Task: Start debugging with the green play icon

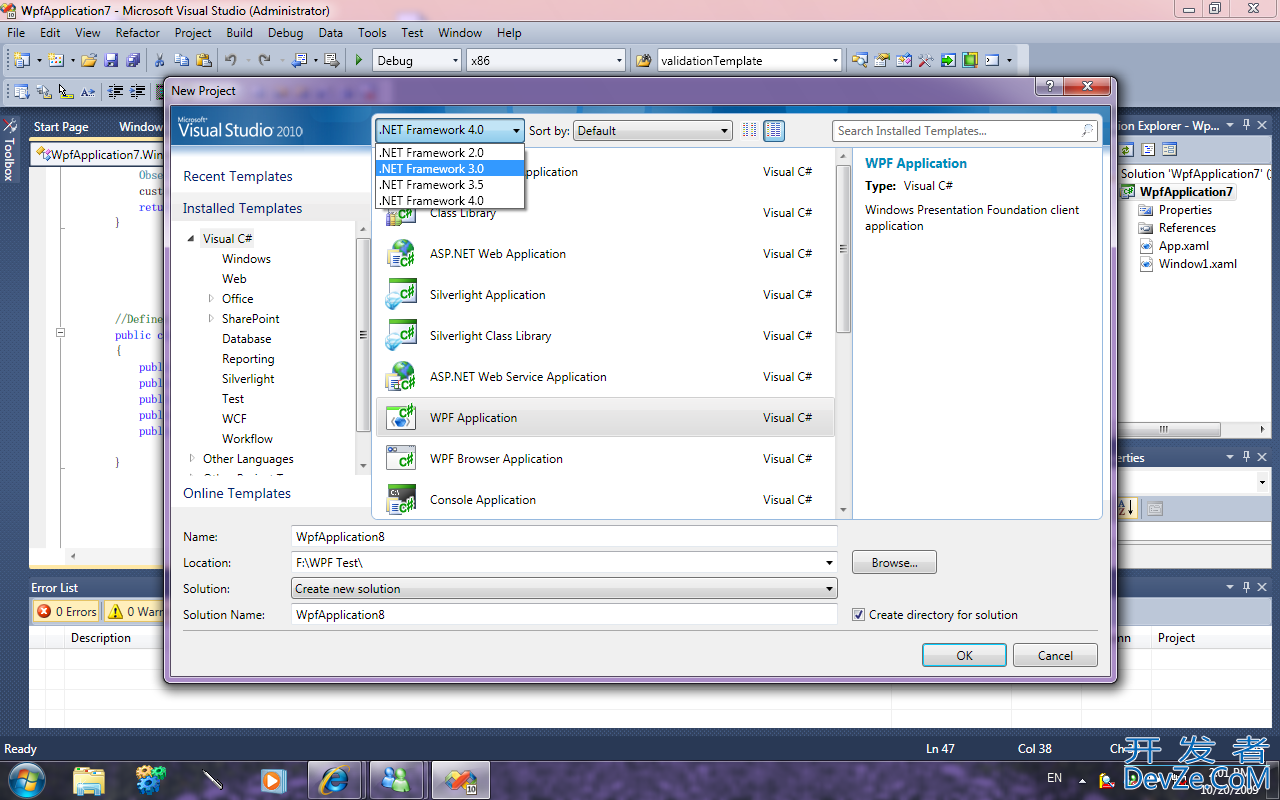Action: tap(359, 60)
